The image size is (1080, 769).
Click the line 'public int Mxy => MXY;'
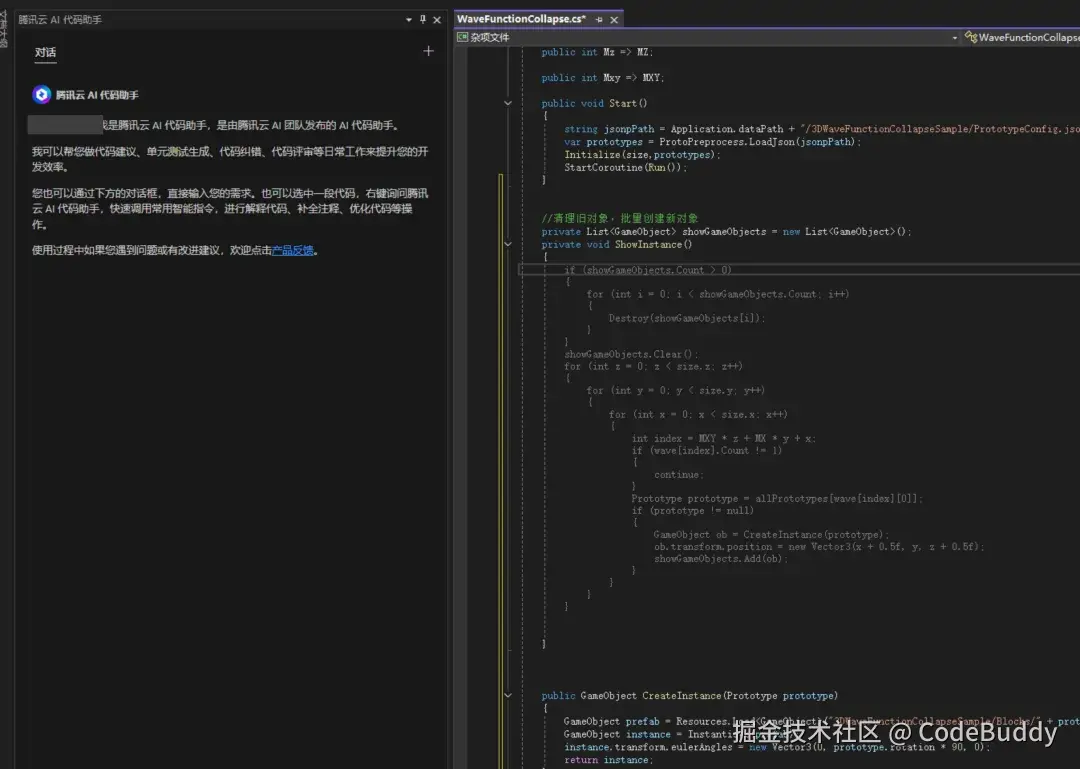[x=603, y=78]
